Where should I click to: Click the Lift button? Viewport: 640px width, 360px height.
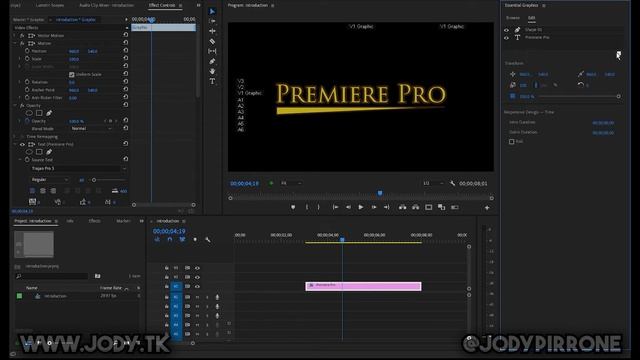pyautogui.click(x=402, y=207)
